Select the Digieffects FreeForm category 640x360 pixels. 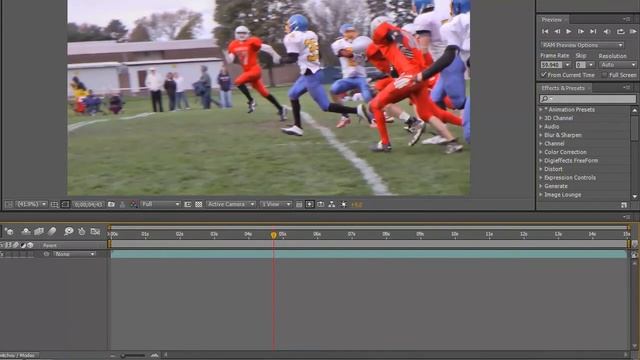pyautogui.click(x=571, y=160)
